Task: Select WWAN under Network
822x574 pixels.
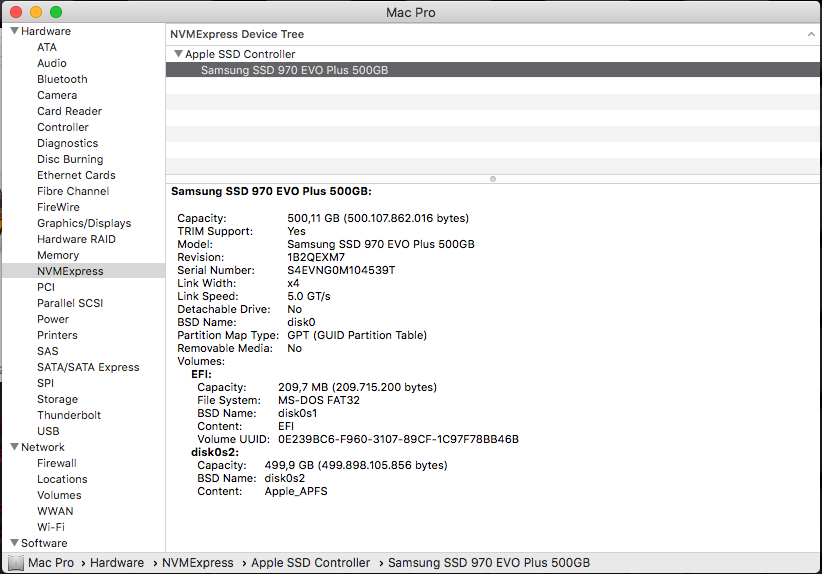Action: point(55,511)
